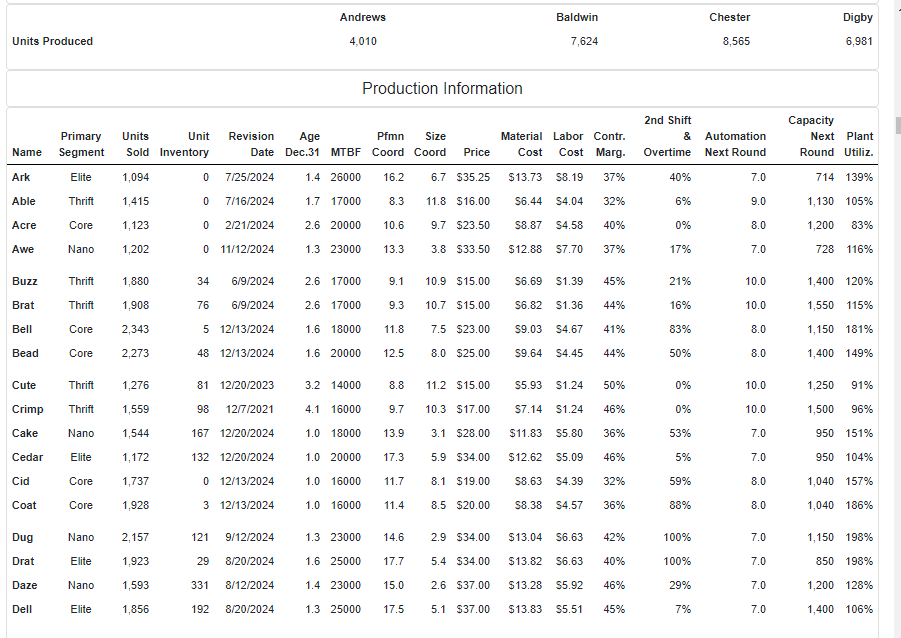This screenshot has width=901, height=638.
Task: Click Dug's plant utilization 198%
Action: click(x=859, y=537)
